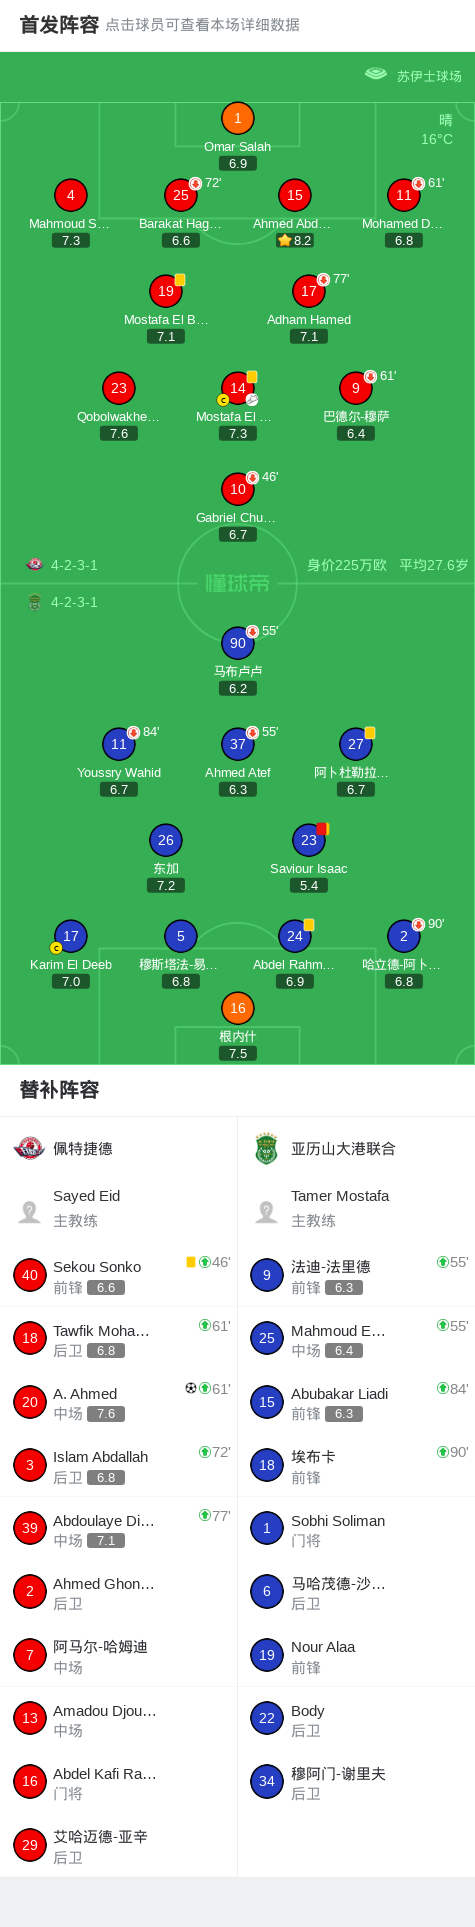Tap Youssry Wahid number 11 blue icon
Viewport: 475px width, 1927px height.
click(x=119, y=744)
